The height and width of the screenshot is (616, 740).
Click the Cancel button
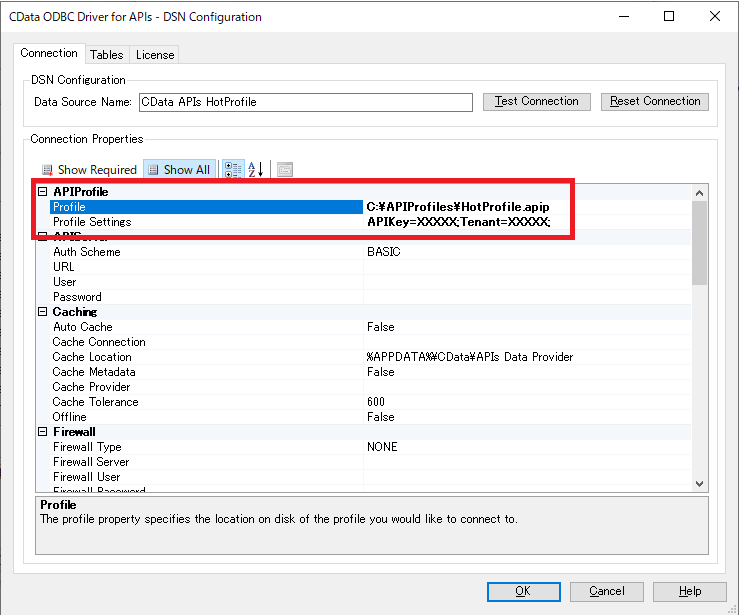coord(606,591)
